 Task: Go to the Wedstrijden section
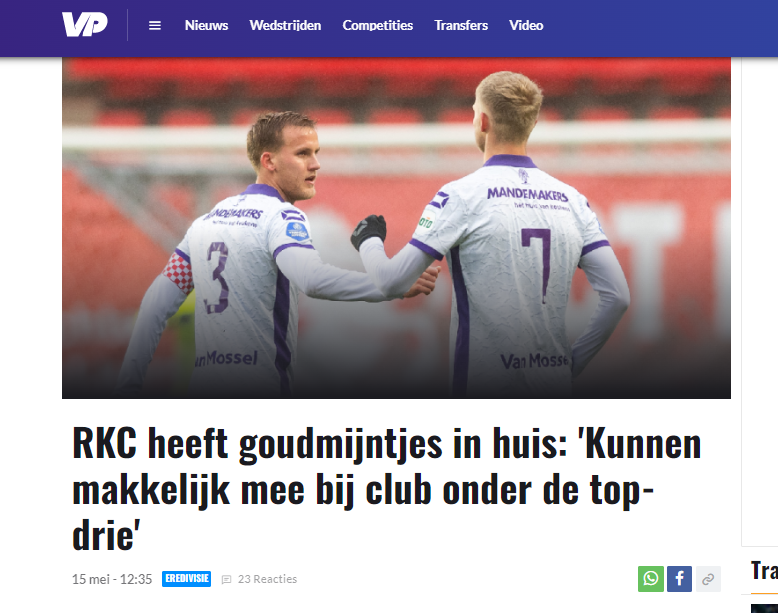coord(285,25)
